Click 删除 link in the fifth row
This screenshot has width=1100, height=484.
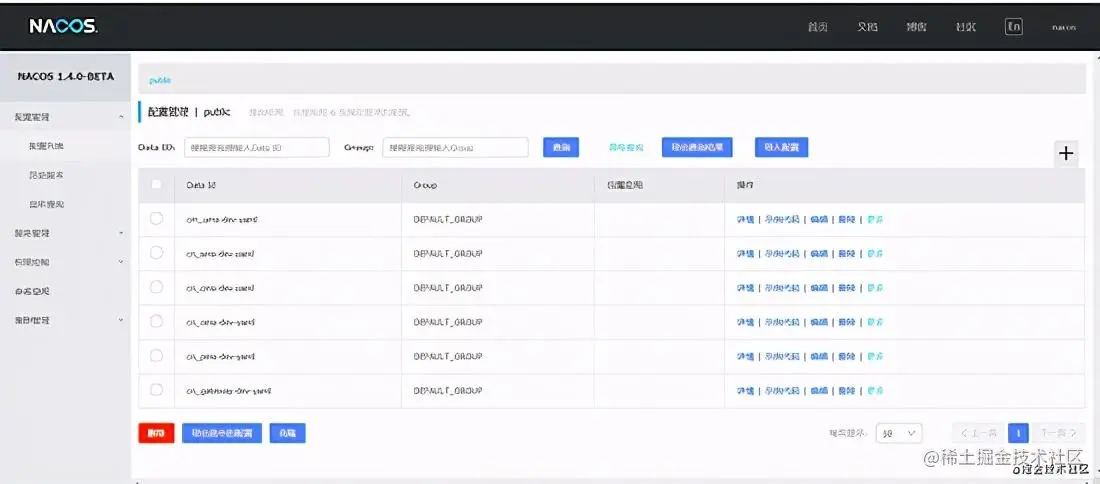[x=847, y=356]
